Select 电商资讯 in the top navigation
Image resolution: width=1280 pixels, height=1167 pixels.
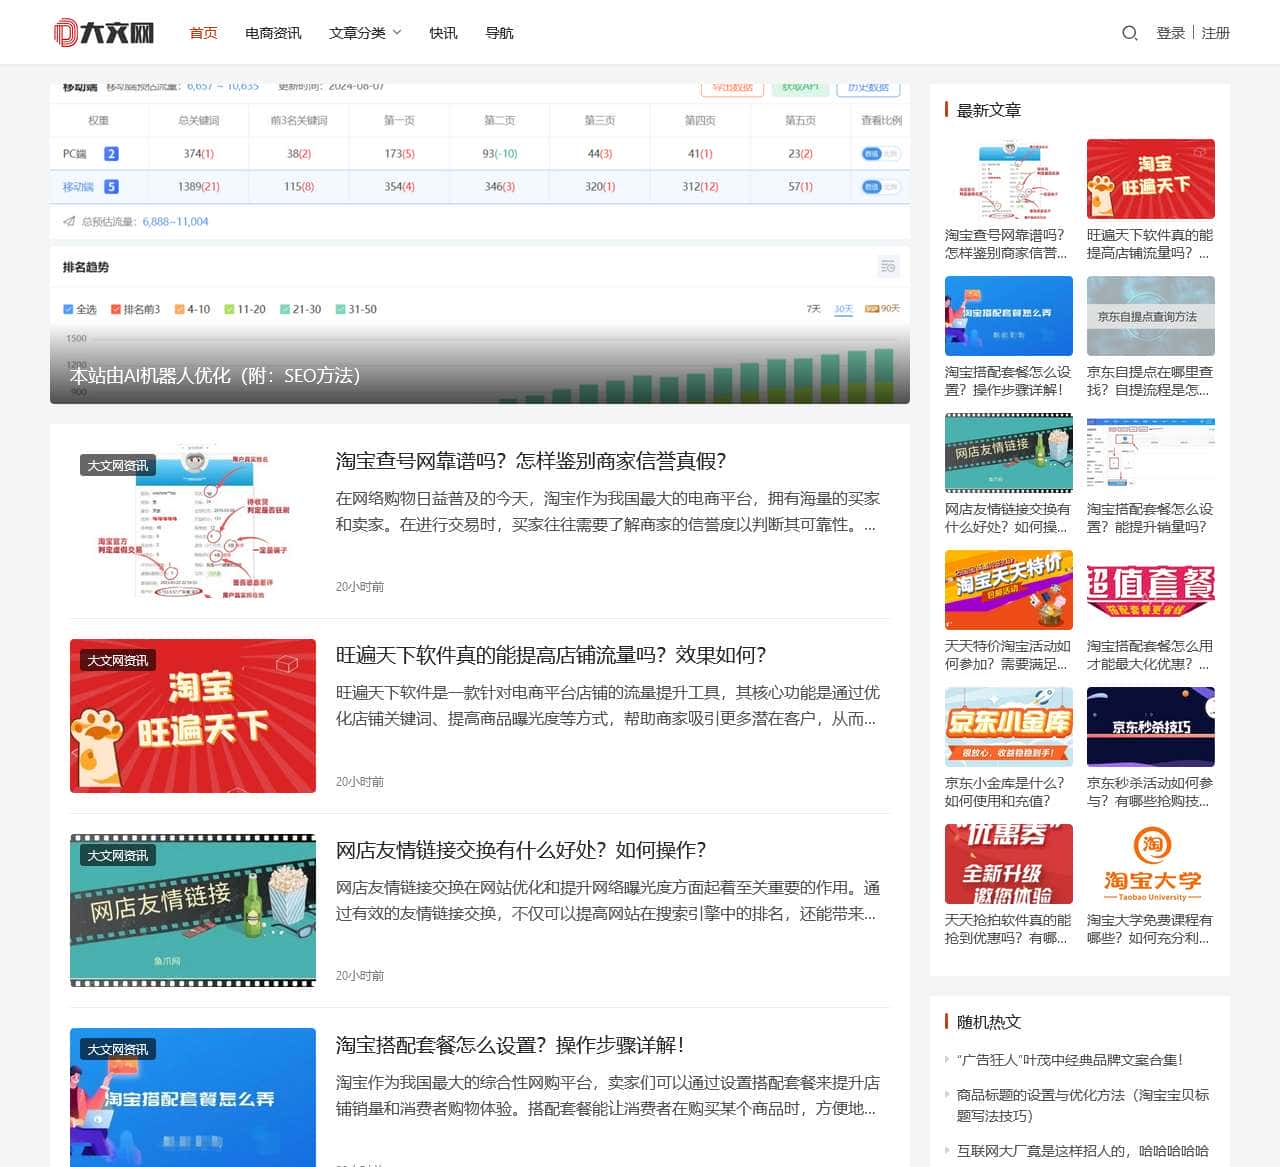tap(272, 32)
